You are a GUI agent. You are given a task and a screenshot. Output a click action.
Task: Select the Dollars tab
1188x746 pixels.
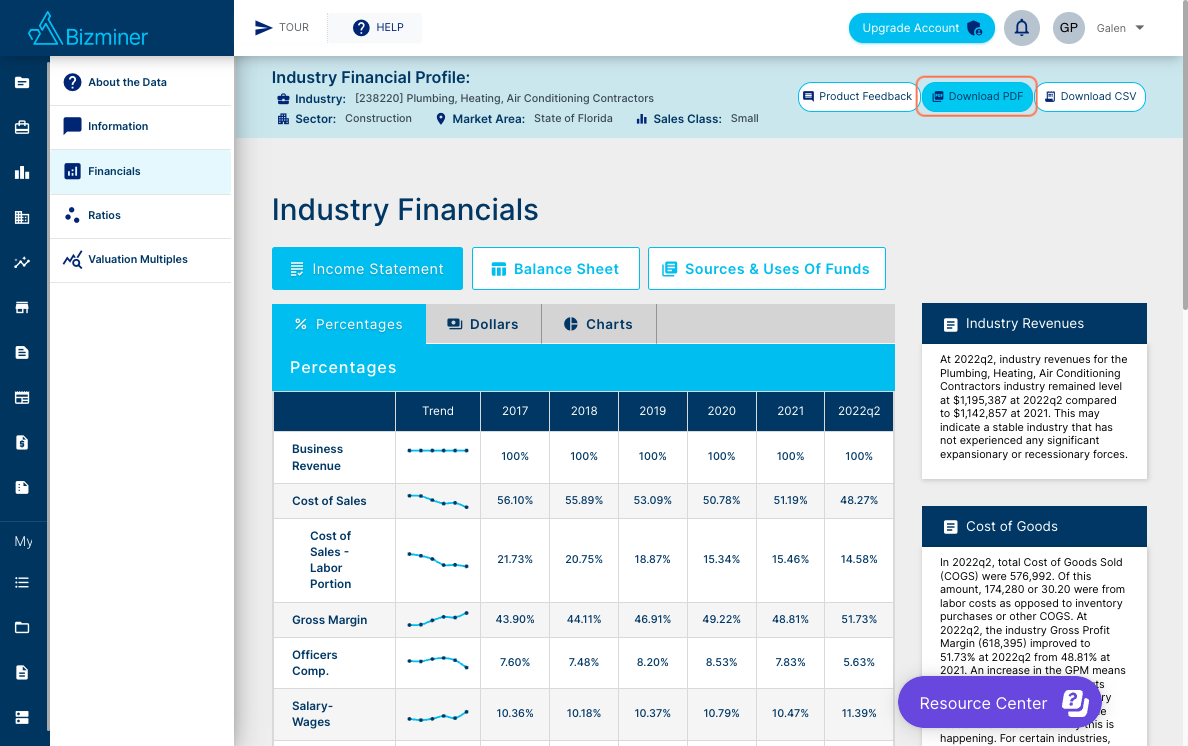pyautogui.click(x=483, y=324)
